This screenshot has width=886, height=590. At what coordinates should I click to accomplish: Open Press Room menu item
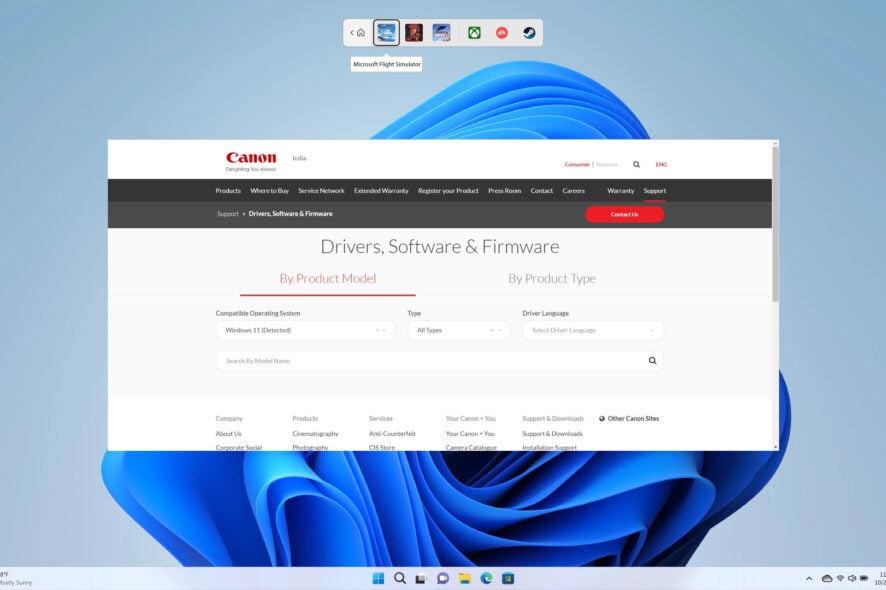click(x=505, y=191)
